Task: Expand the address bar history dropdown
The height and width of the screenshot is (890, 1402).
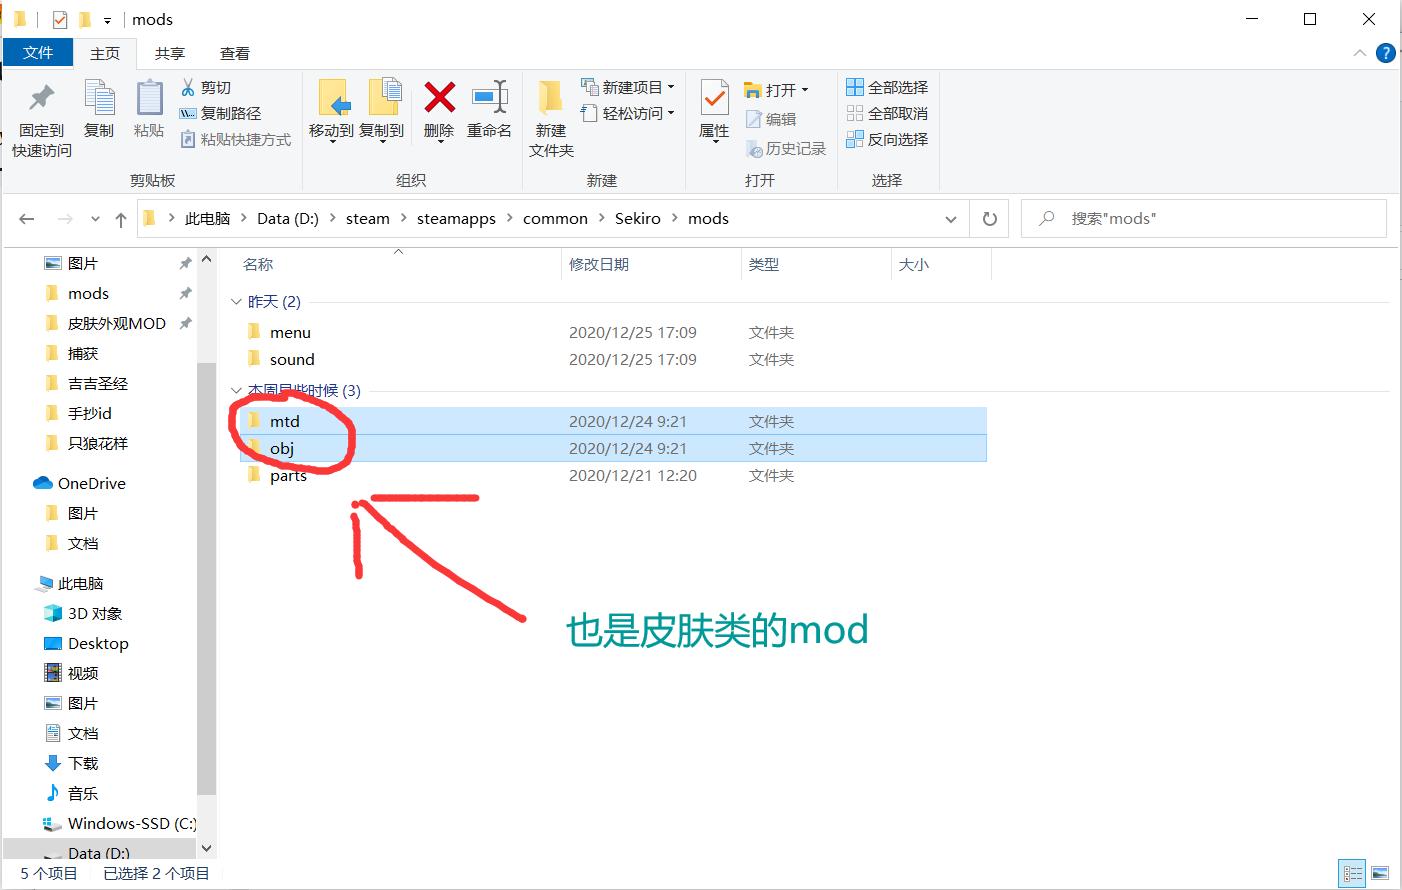Action: pos(950,219)
